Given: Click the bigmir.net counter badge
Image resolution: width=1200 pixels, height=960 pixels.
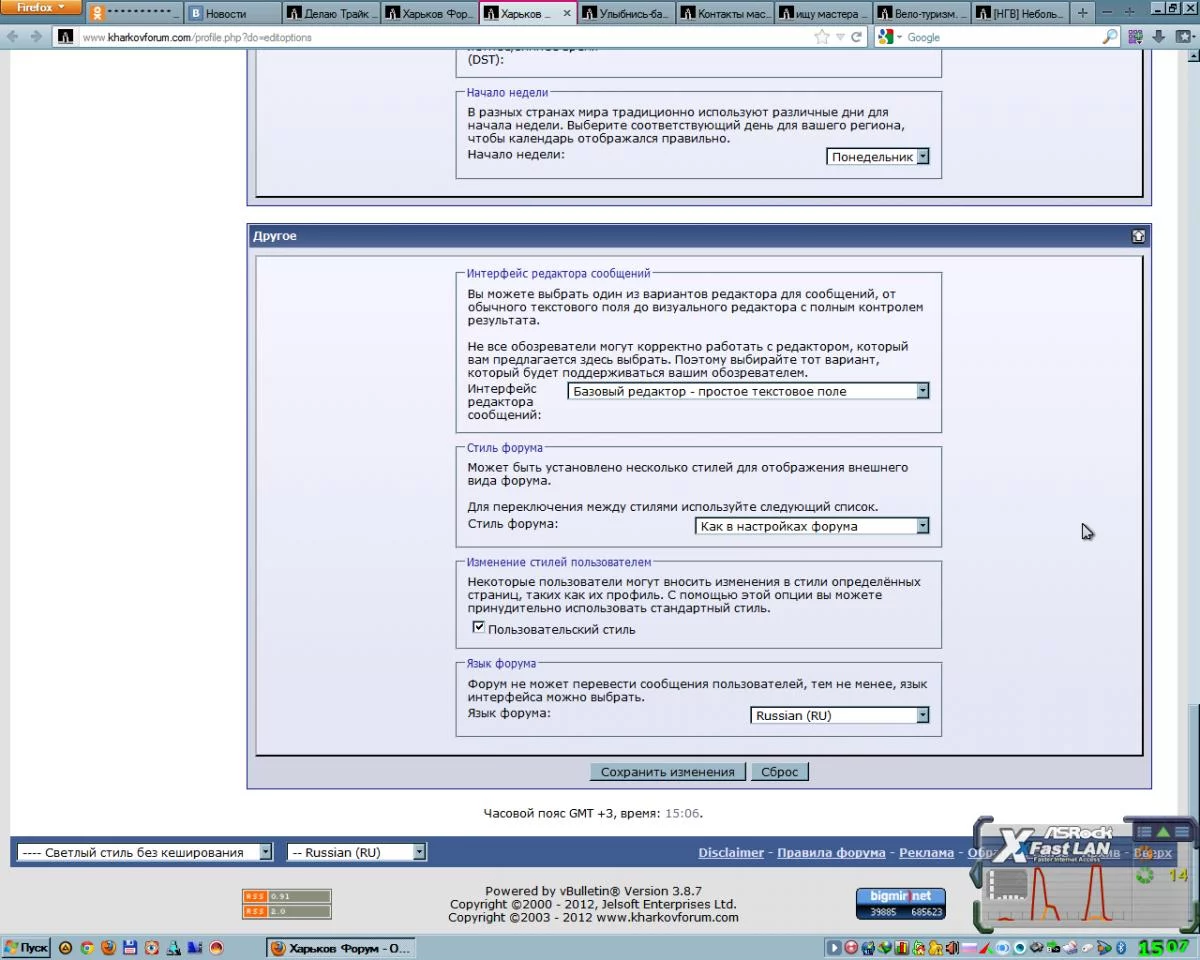Looking at the screenshot, I should coord(900,903).
